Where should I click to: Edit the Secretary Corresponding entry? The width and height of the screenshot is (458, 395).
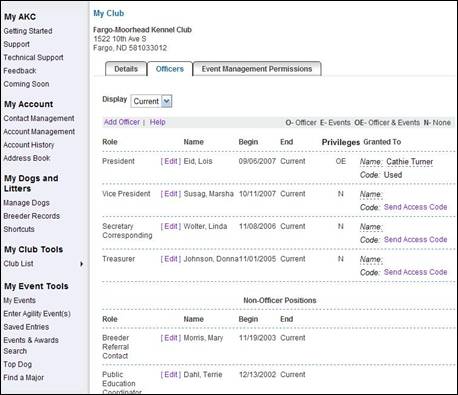pyautogui.click(x=171, y=226)
